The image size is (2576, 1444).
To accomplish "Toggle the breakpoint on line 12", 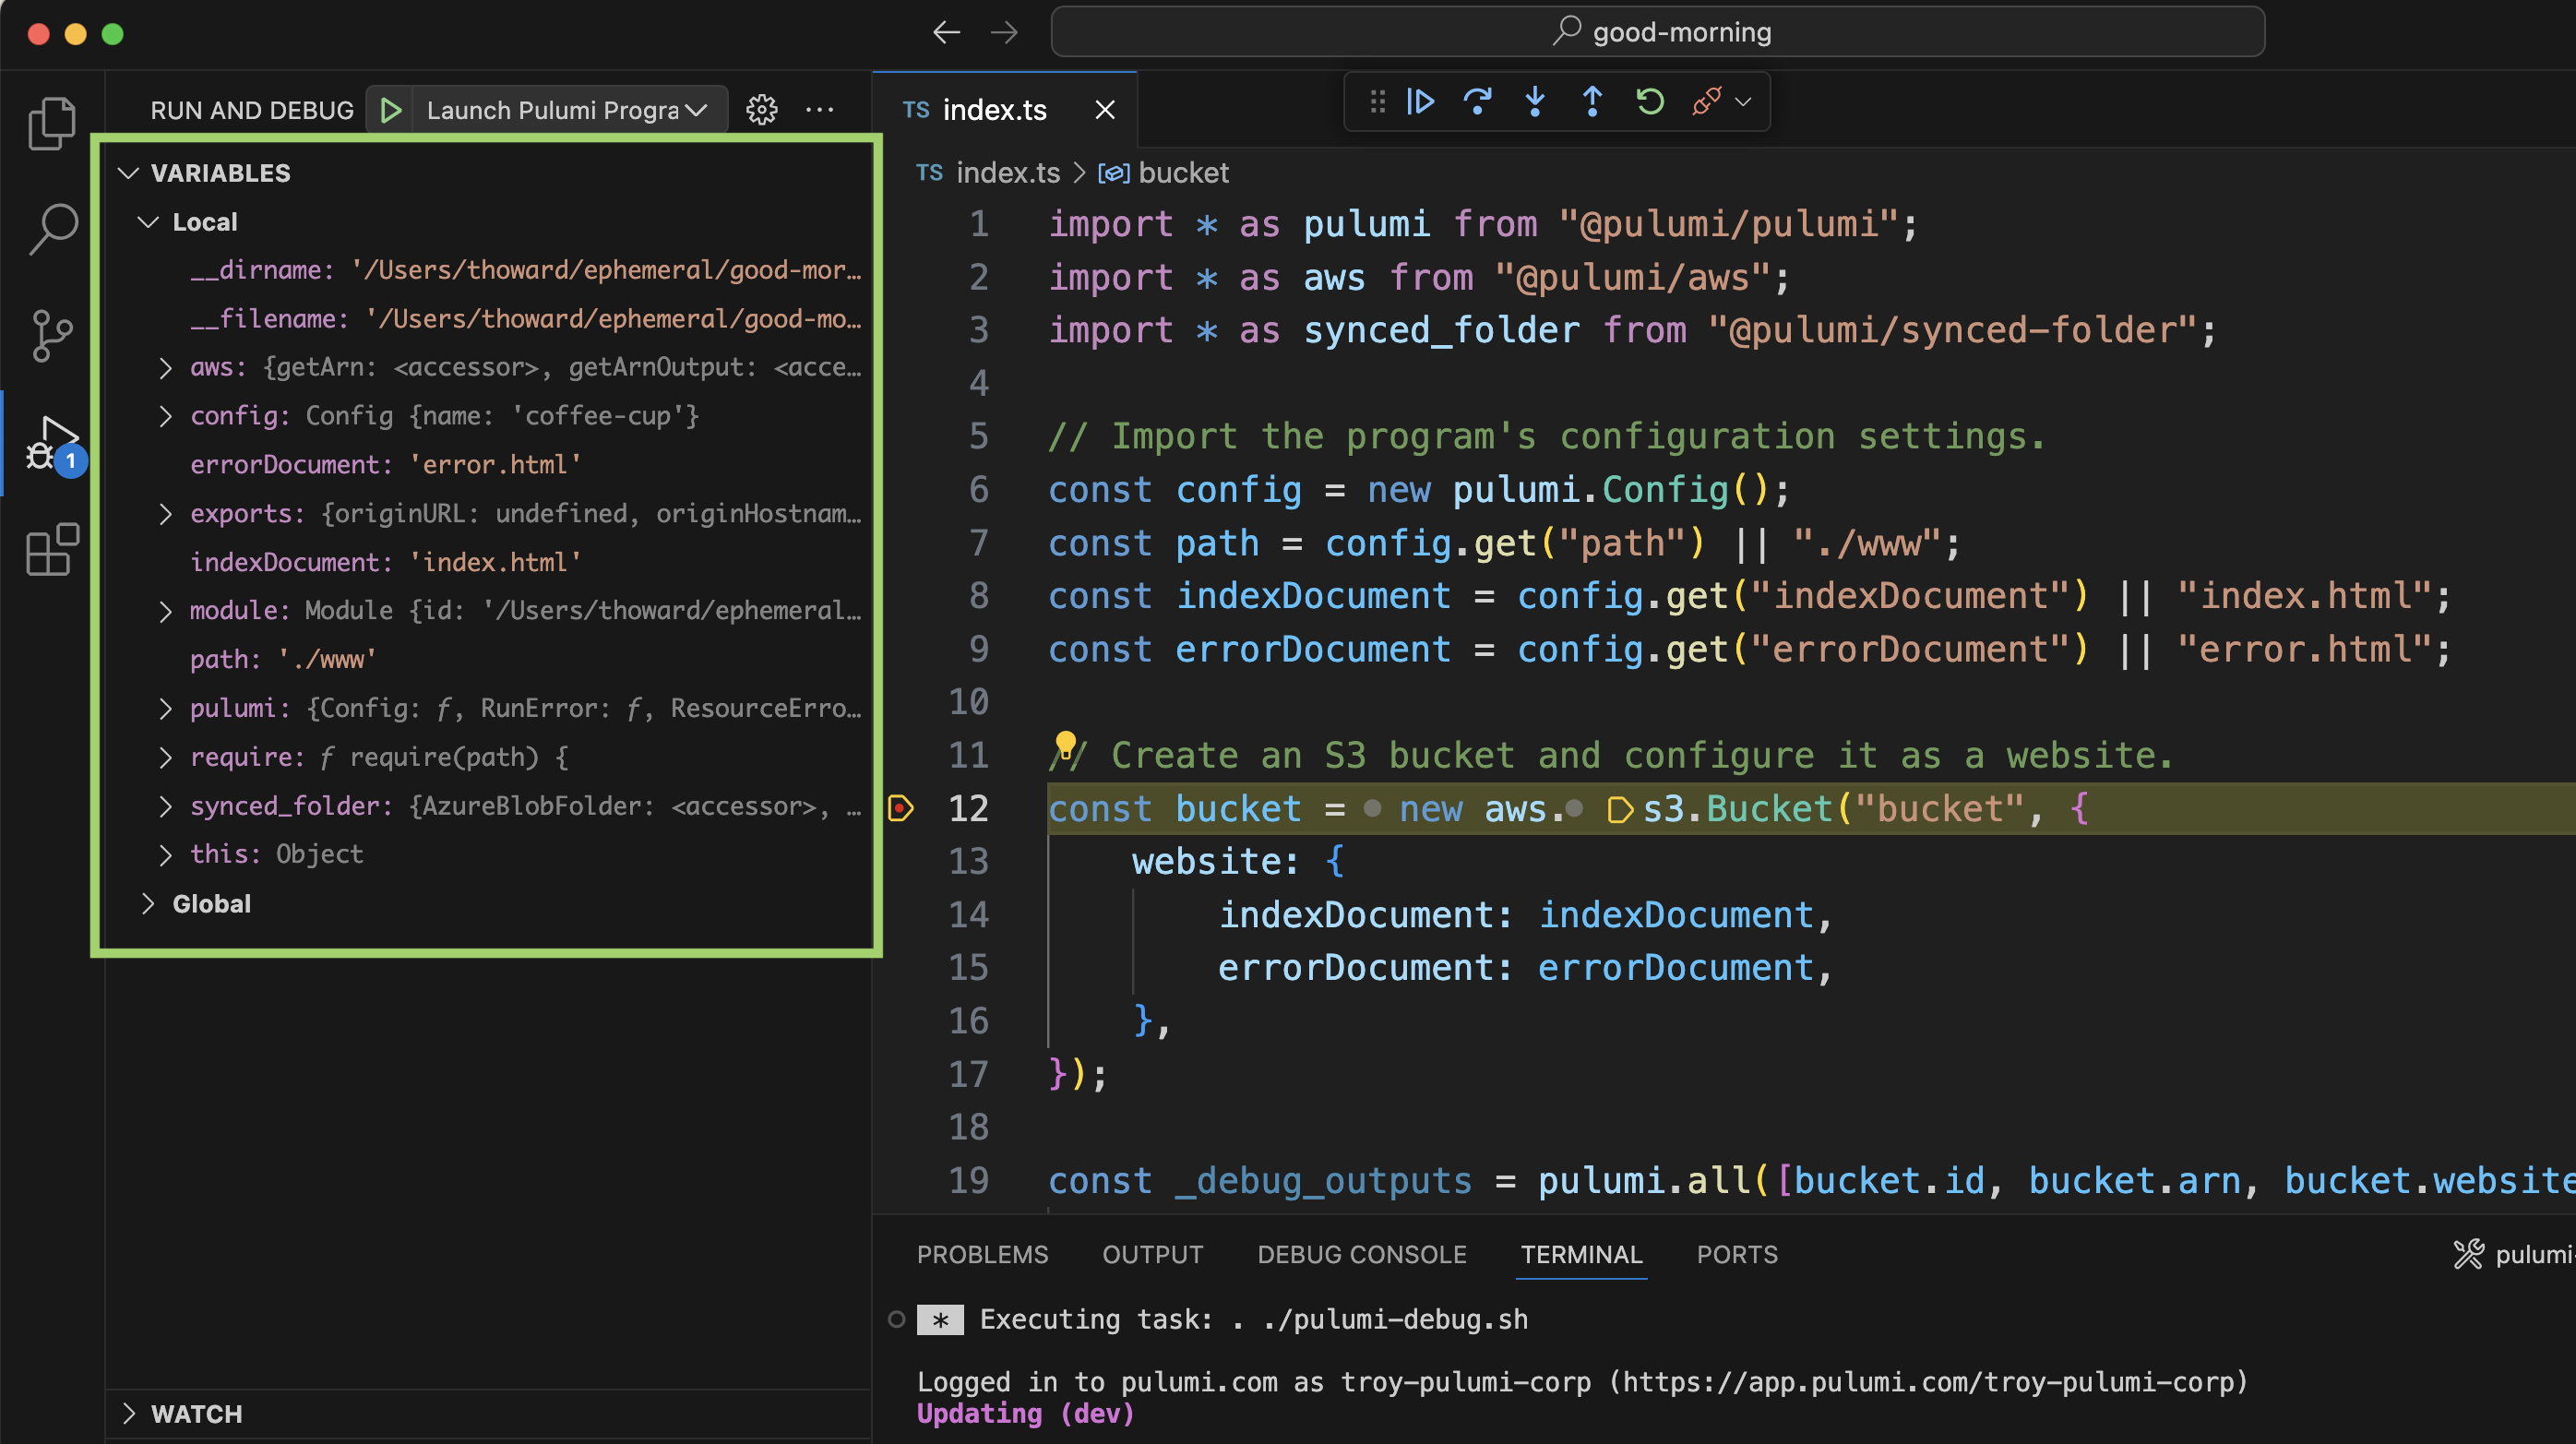I will click(x=901, y=808).
